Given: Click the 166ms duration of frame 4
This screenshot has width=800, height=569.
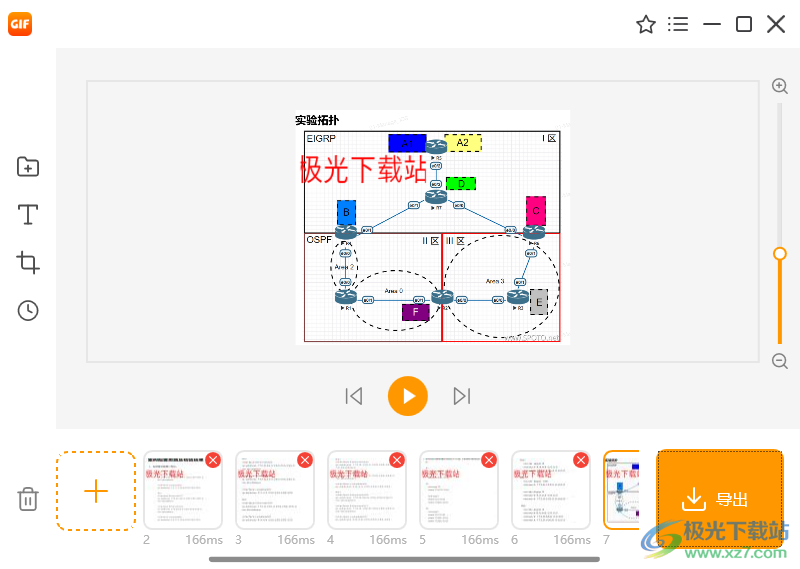Looking at the screenshot, I should [x=388, y=540].
